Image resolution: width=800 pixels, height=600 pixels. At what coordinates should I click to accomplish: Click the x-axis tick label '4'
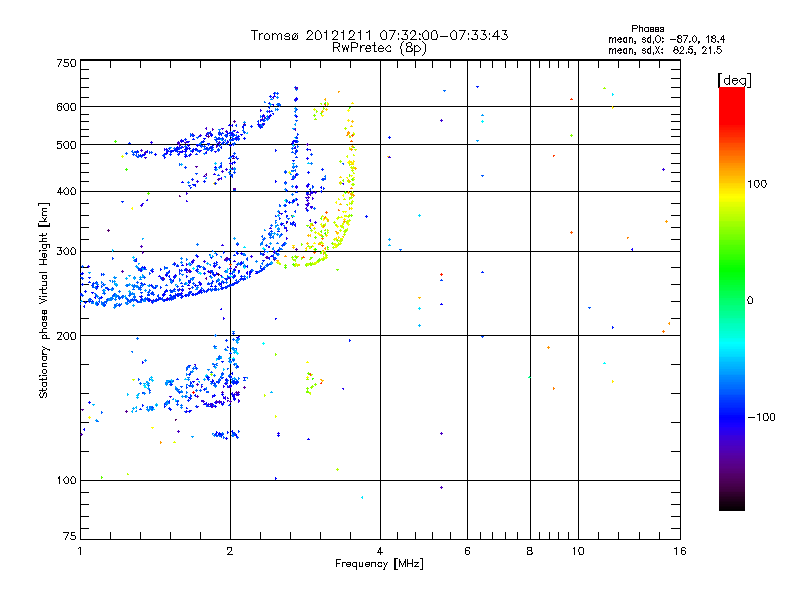click(380, 551)
